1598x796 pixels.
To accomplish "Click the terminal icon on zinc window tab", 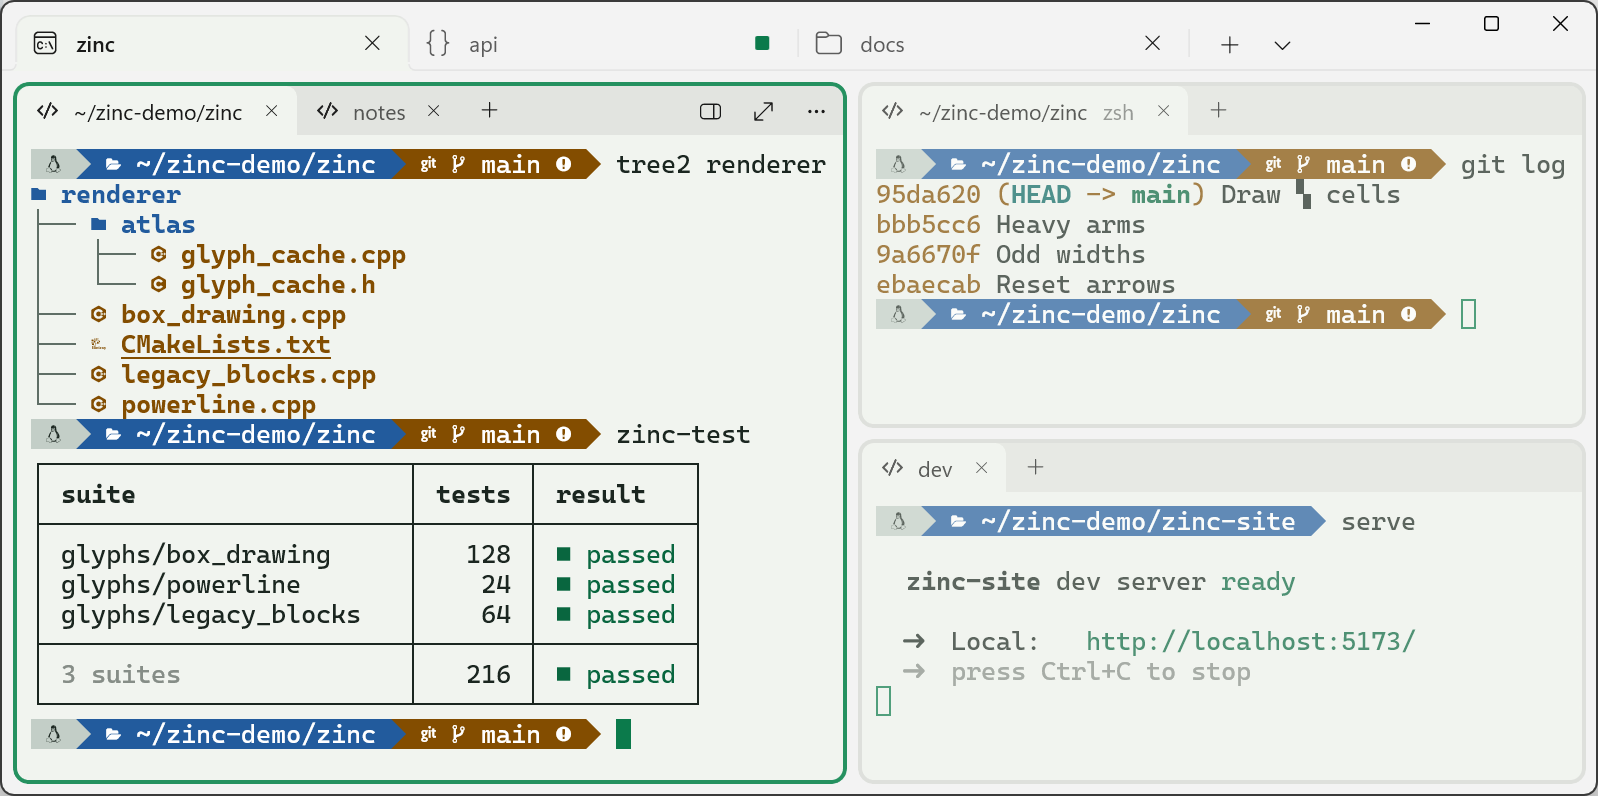I will [x=45, y=43].
